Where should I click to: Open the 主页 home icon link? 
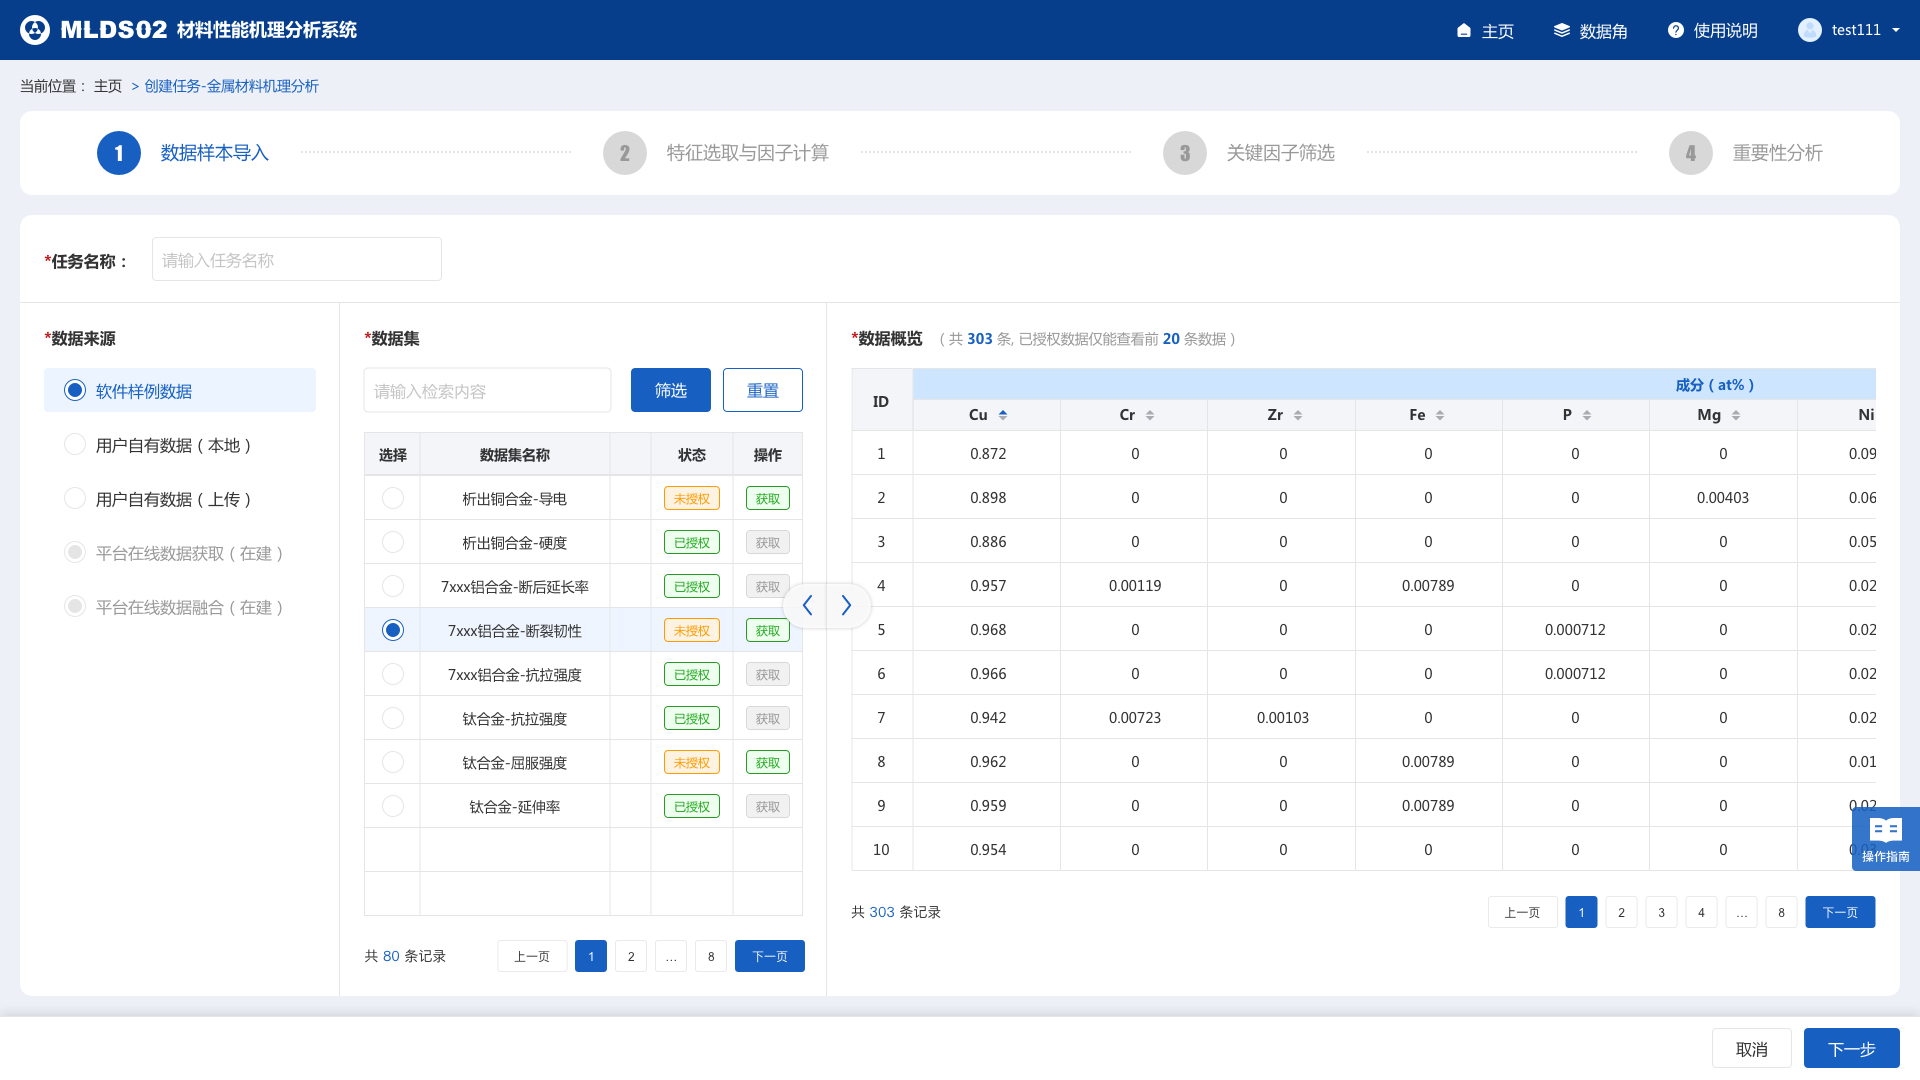pos(1464,31)
